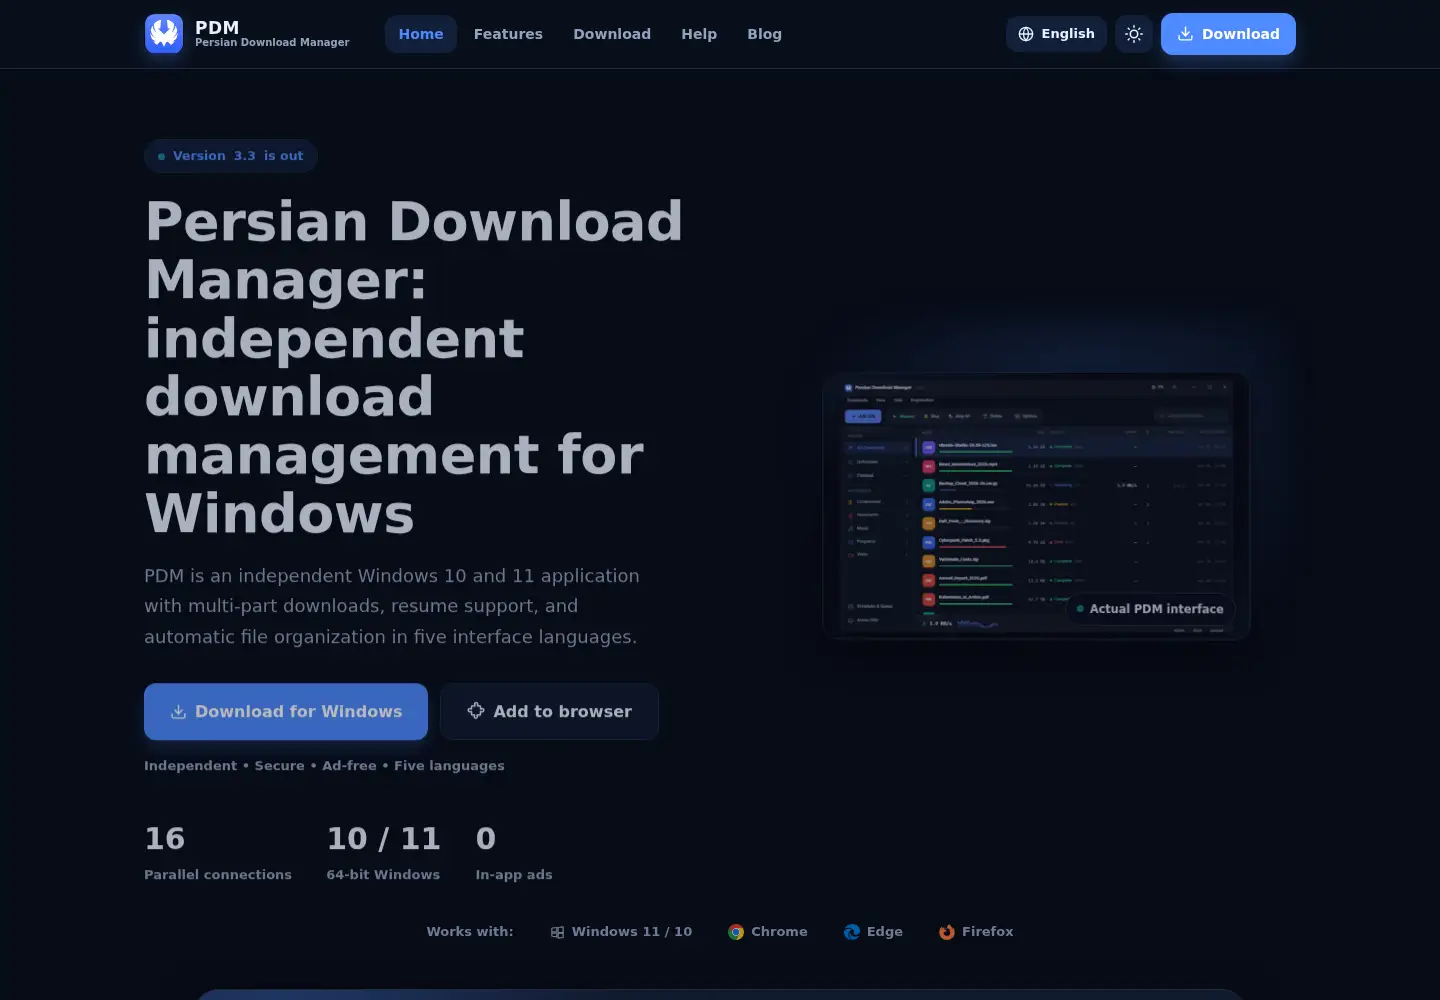This screenshot has height=1000, width=1440.
Task: Visit the Blog nav item
Action: 765,34
